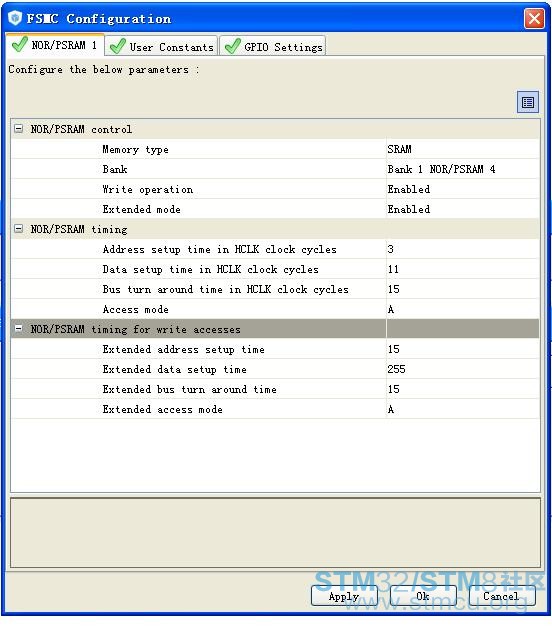Select the 'Extended access mode' label
Viewport: 552px width, 627px height.
(x=162, y=409)
